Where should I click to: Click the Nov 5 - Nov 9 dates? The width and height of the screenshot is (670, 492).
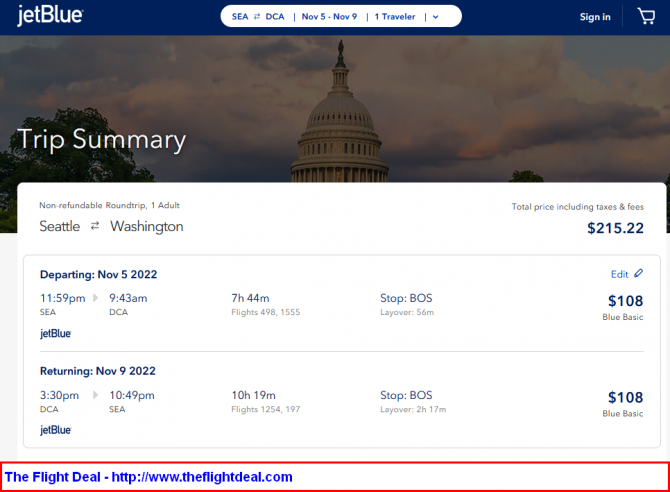click(329, 17)
